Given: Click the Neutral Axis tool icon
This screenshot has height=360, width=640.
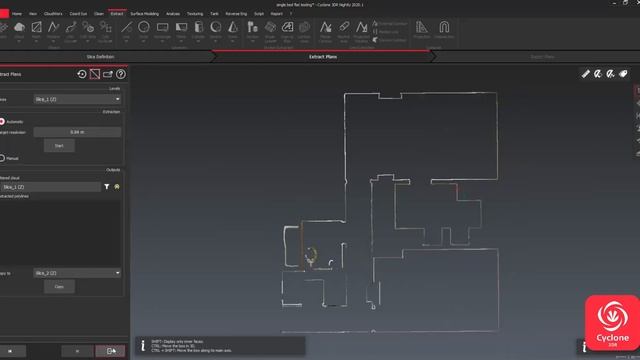Looking at the screenshot, I should pyautogui.click(x=344, y=27).
